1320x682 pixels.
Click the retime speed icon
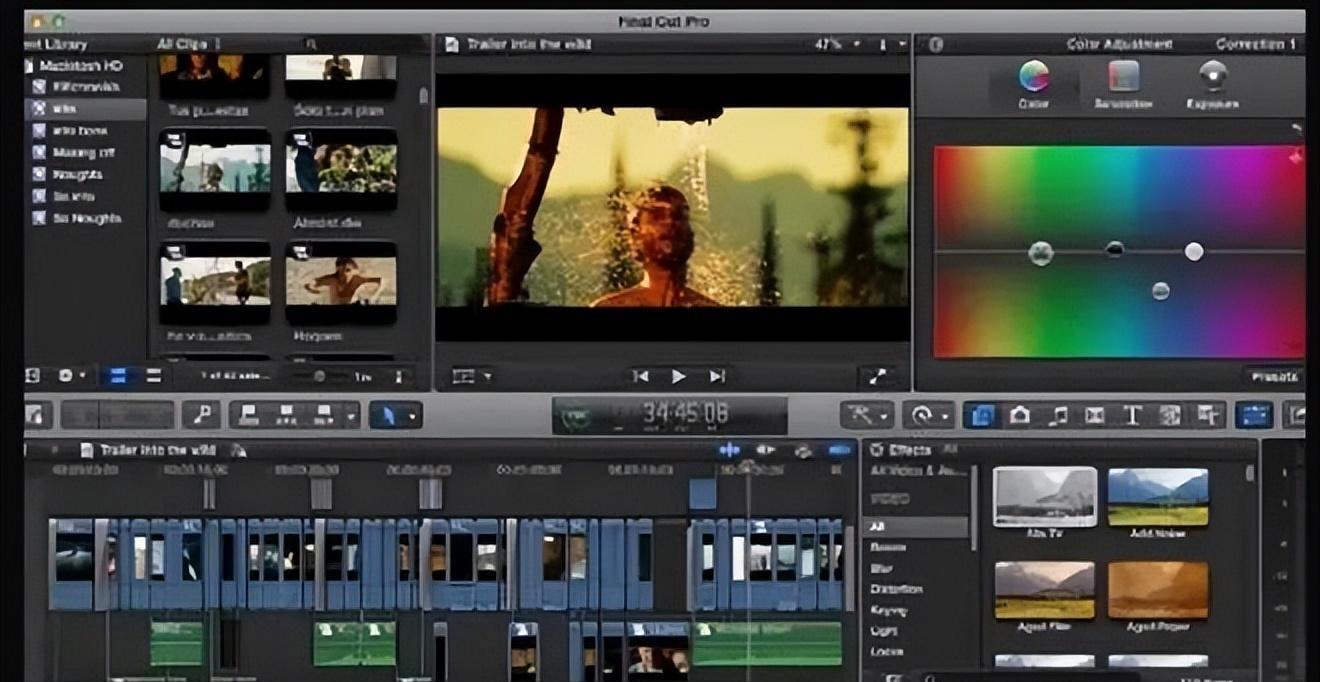pyautogui.click(x=921, y=415)
